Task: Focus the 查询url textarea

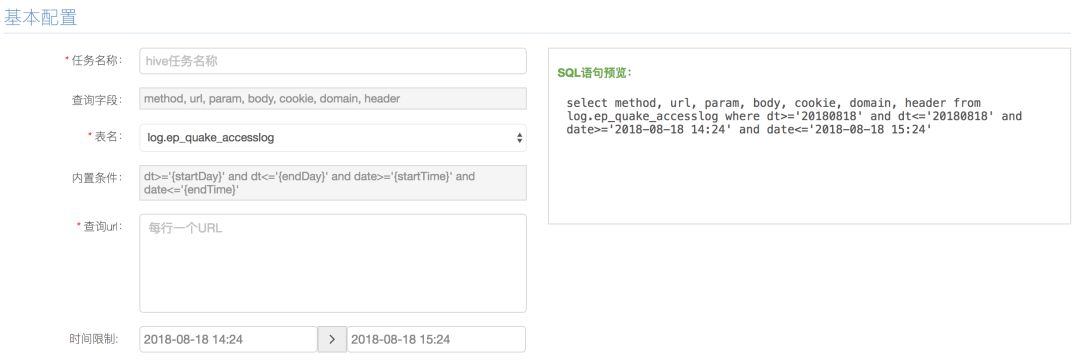Action: pyautogui.click(x=333, y=263)
